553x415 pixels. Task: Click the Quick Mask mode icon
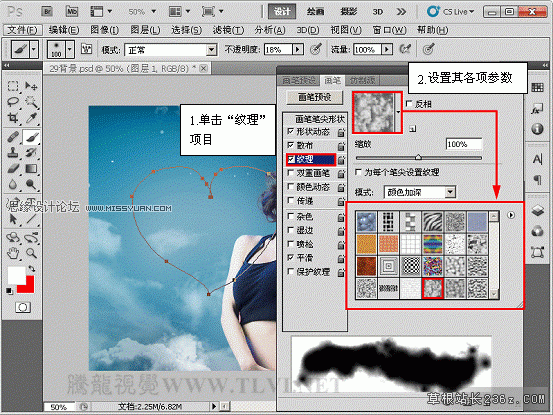point(23,307)
